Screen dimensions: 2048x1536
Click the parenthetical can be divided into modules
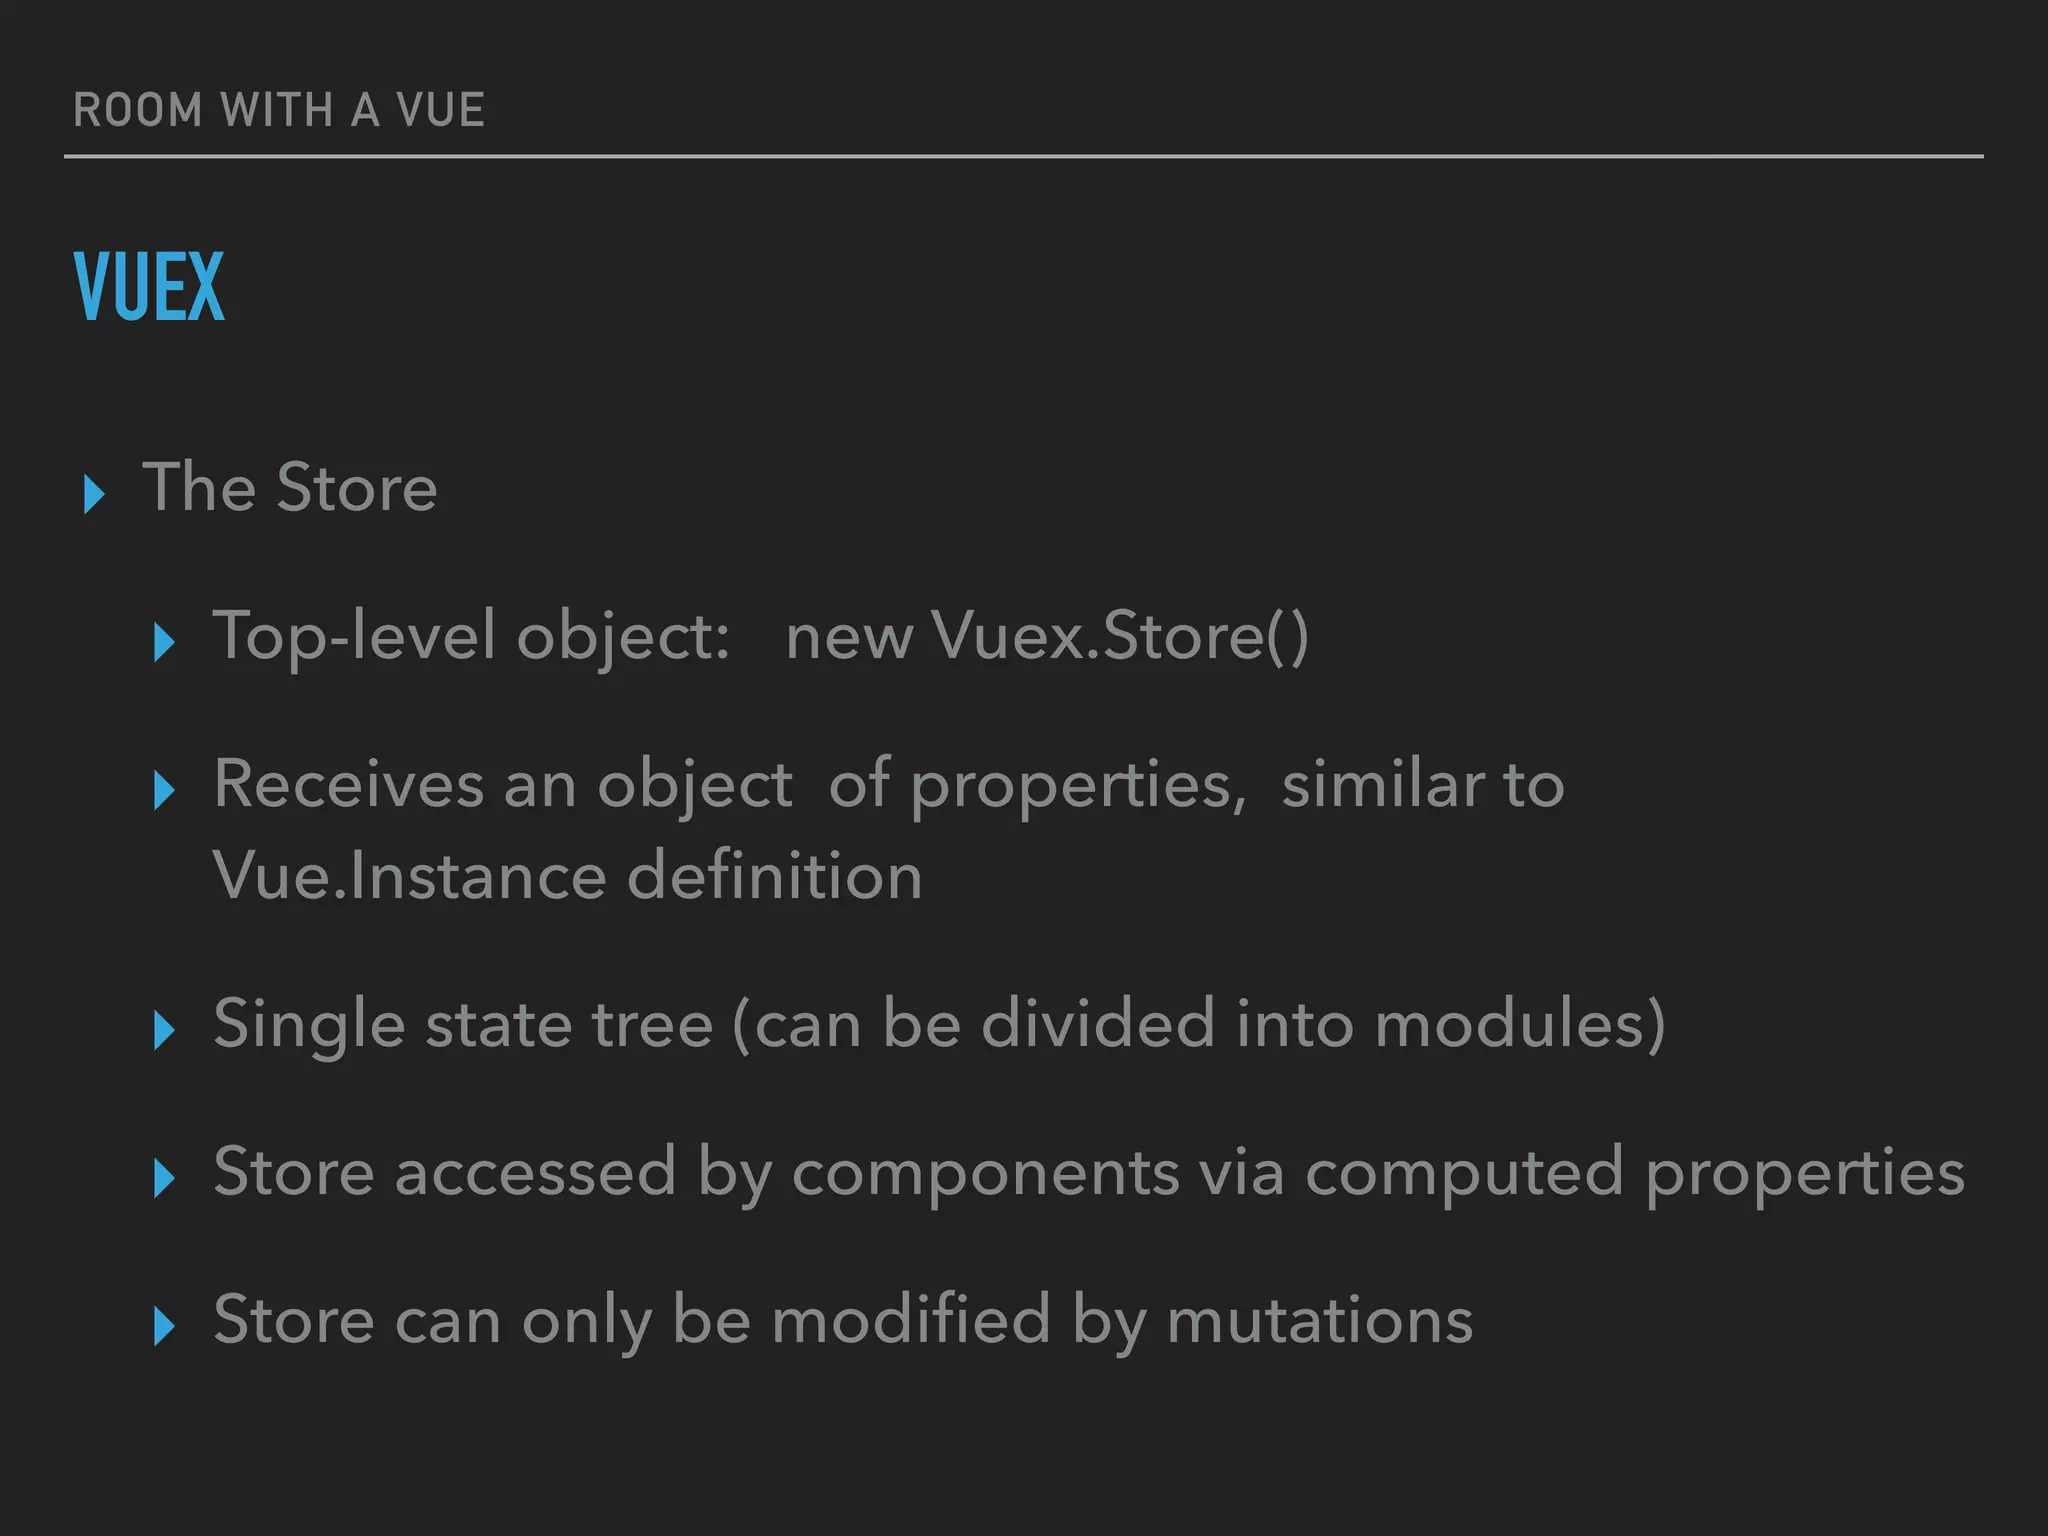point(1199,1026)
